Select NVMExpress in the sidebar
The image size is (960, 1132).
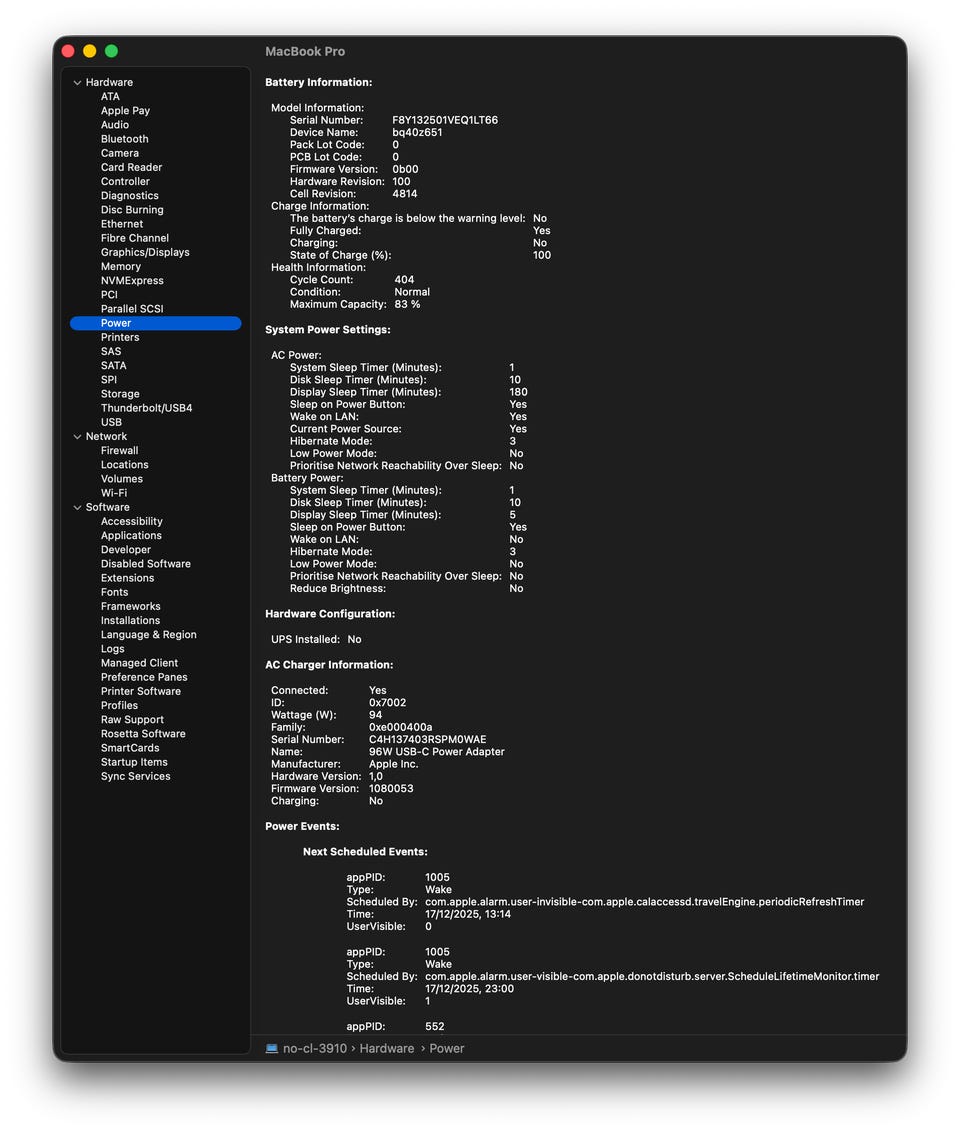click(x=132, y=281)
